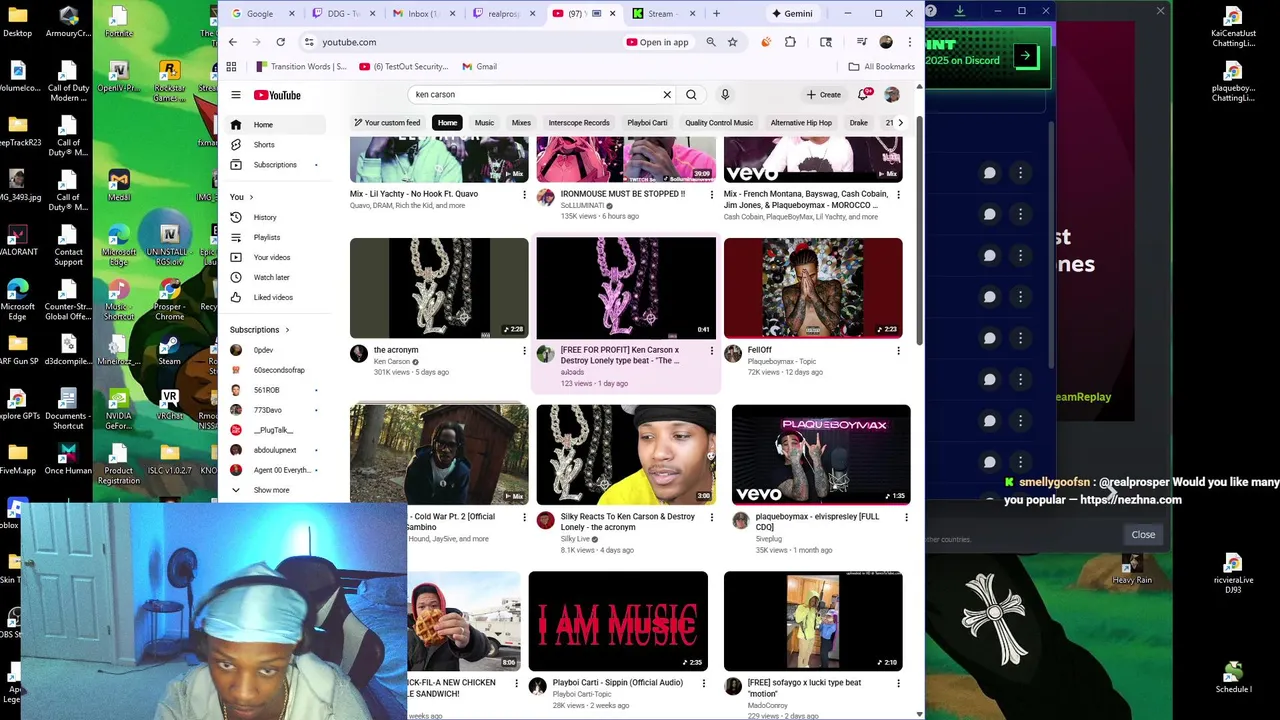The height and width of the screenshot is (720, 1280).
Task: Open options for Silky Reacts video
Action: (711, 518)
